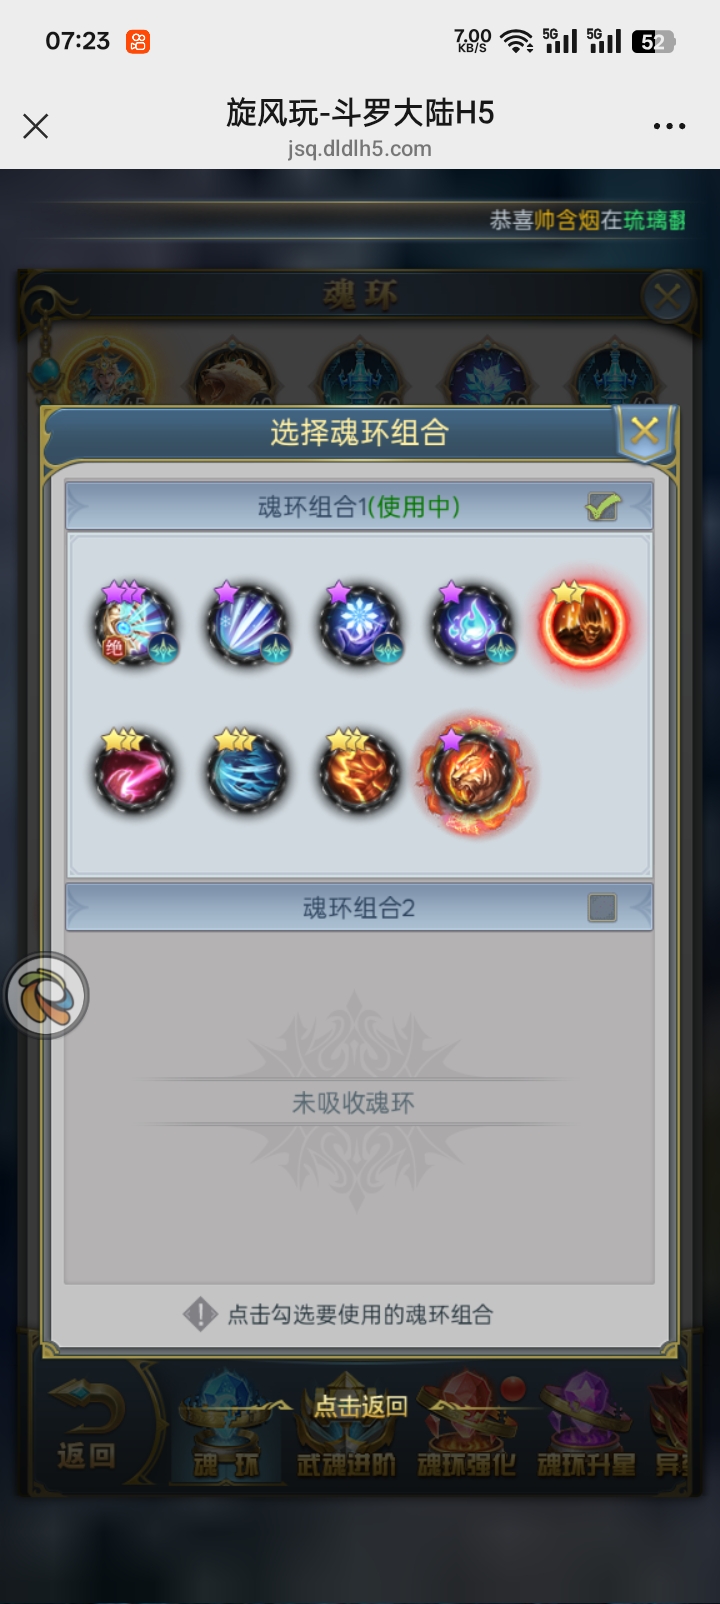Tap the 魂环组合2 header bar
720x1604 pixels.
[x=359, y=908]
